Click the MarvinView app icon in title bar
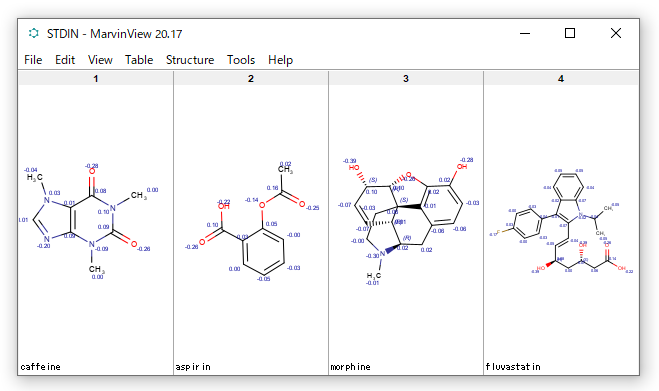 click(x=33, y=33)
